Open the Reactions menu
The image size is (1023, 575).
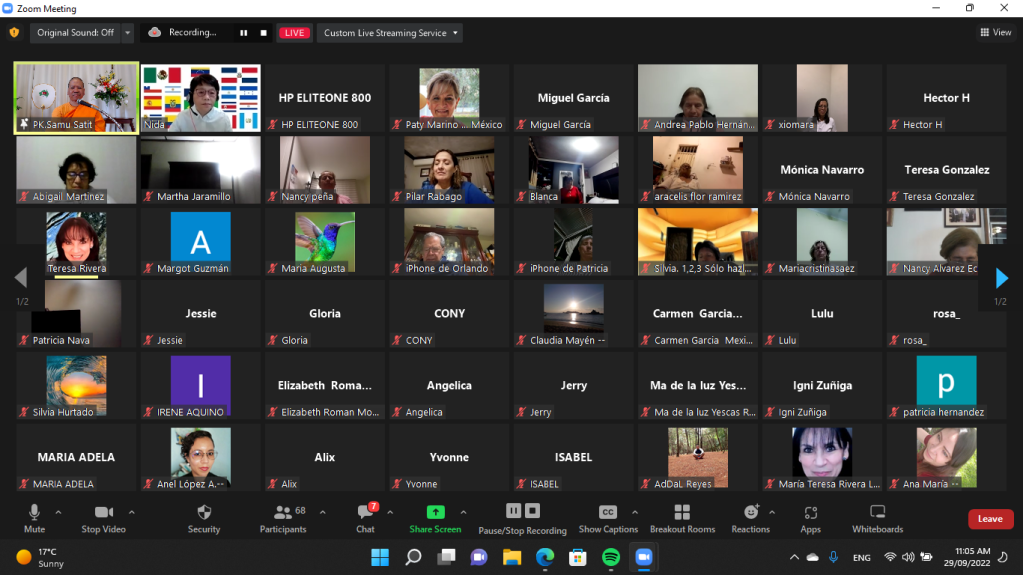tap(751, 517)
